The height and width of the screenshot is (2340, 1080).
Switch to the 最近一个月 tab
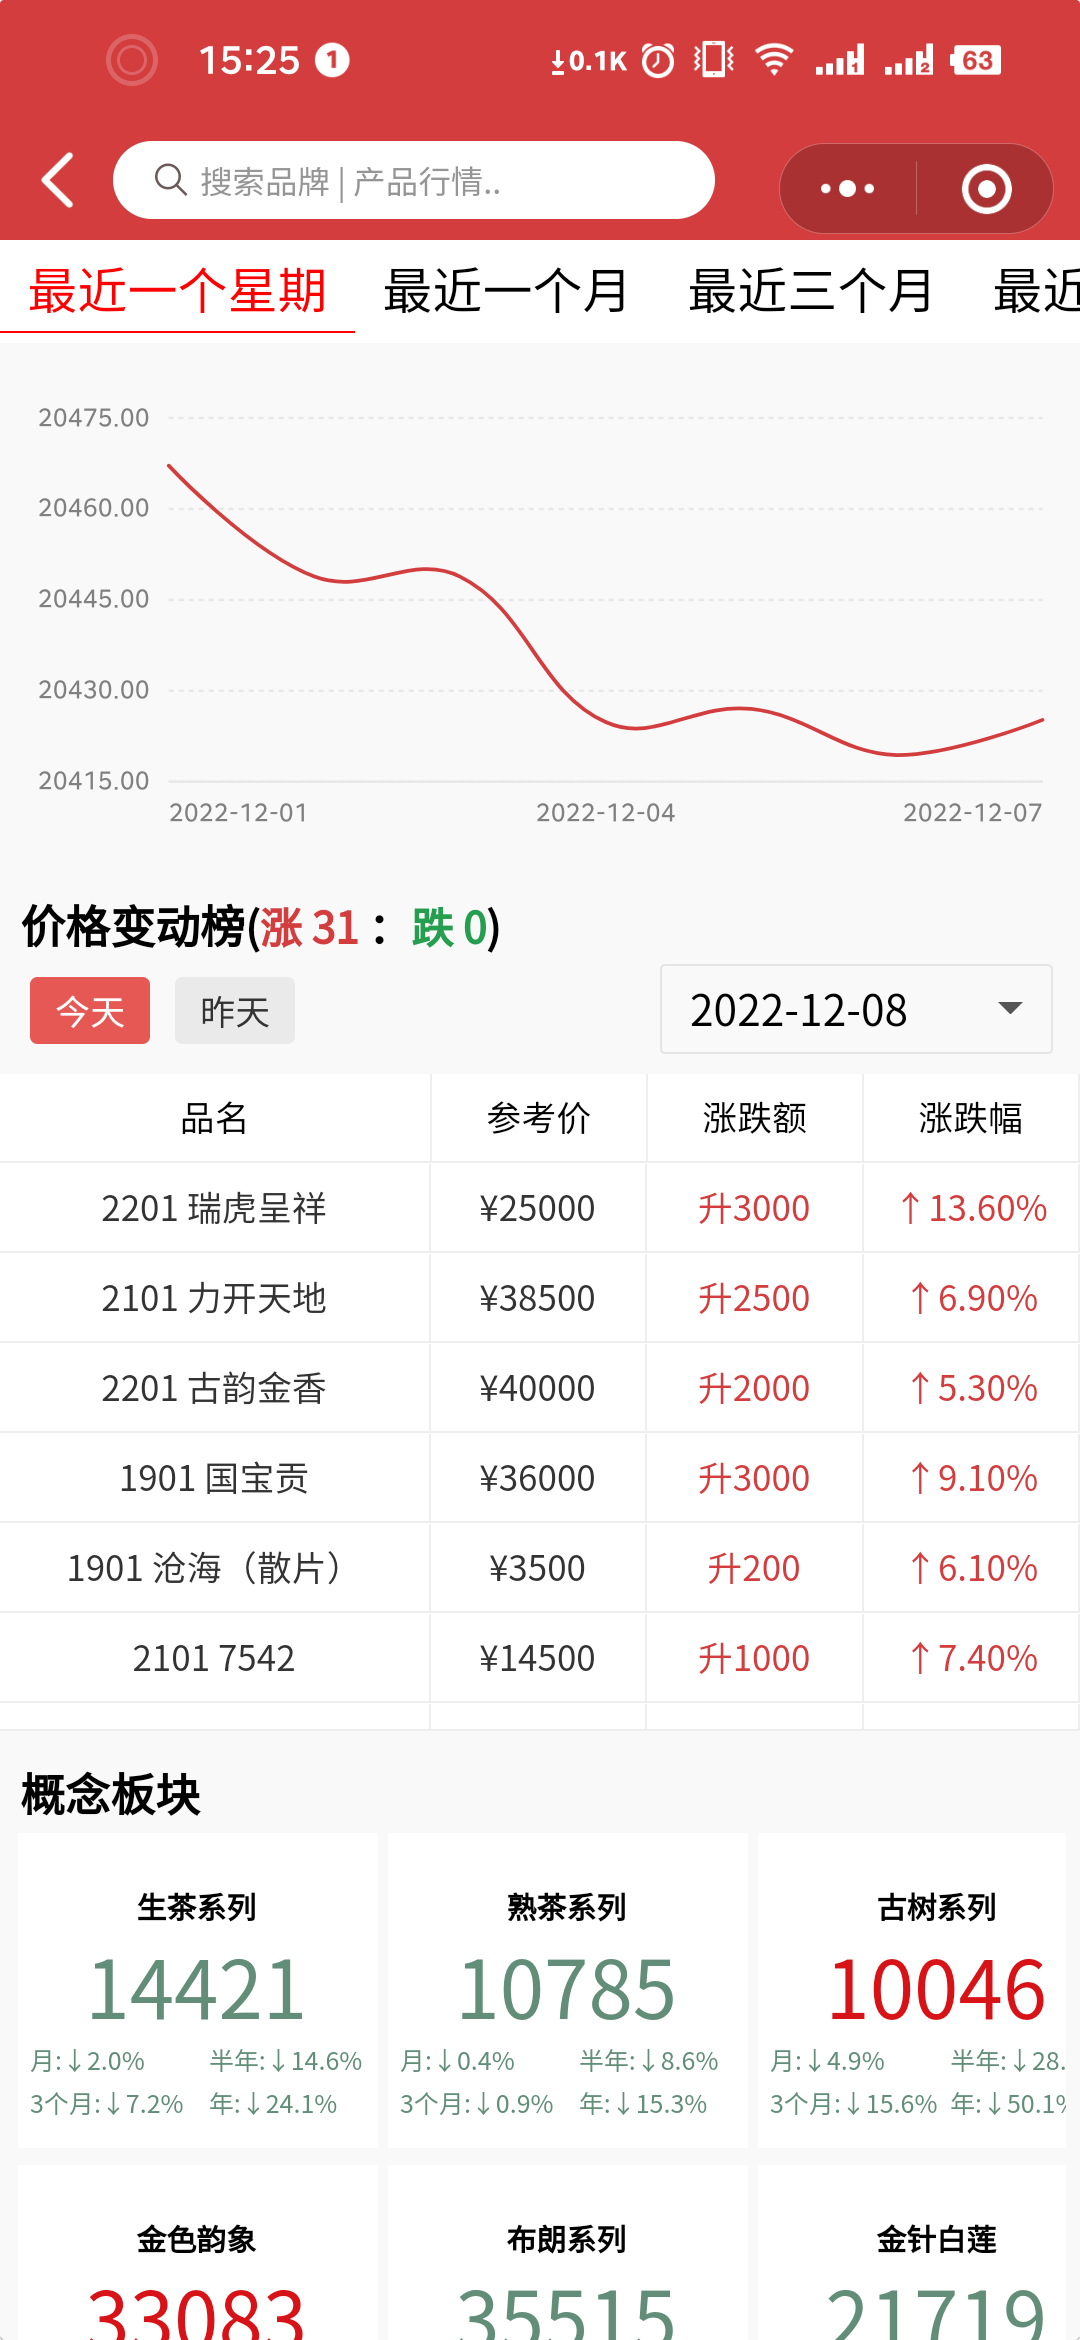click(506, 291)
